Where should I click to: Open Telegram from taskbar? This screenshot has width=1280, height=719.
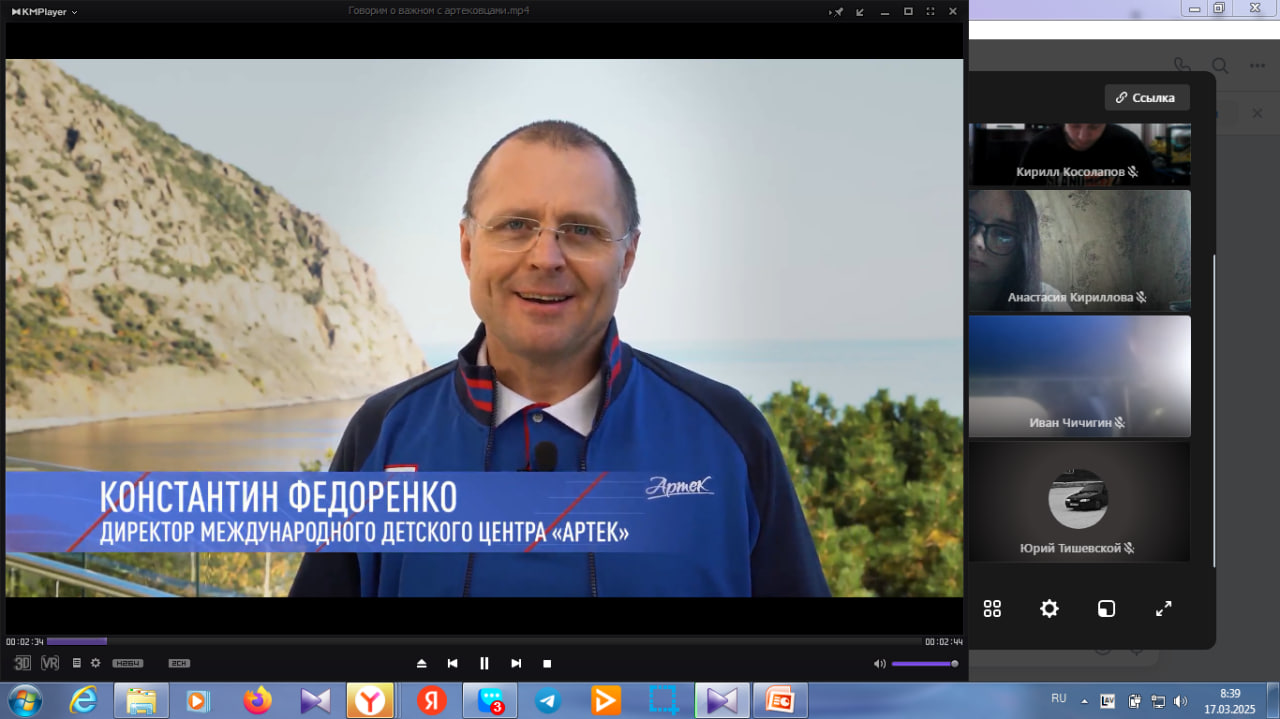pyautogui.click(x=548, y=701)
